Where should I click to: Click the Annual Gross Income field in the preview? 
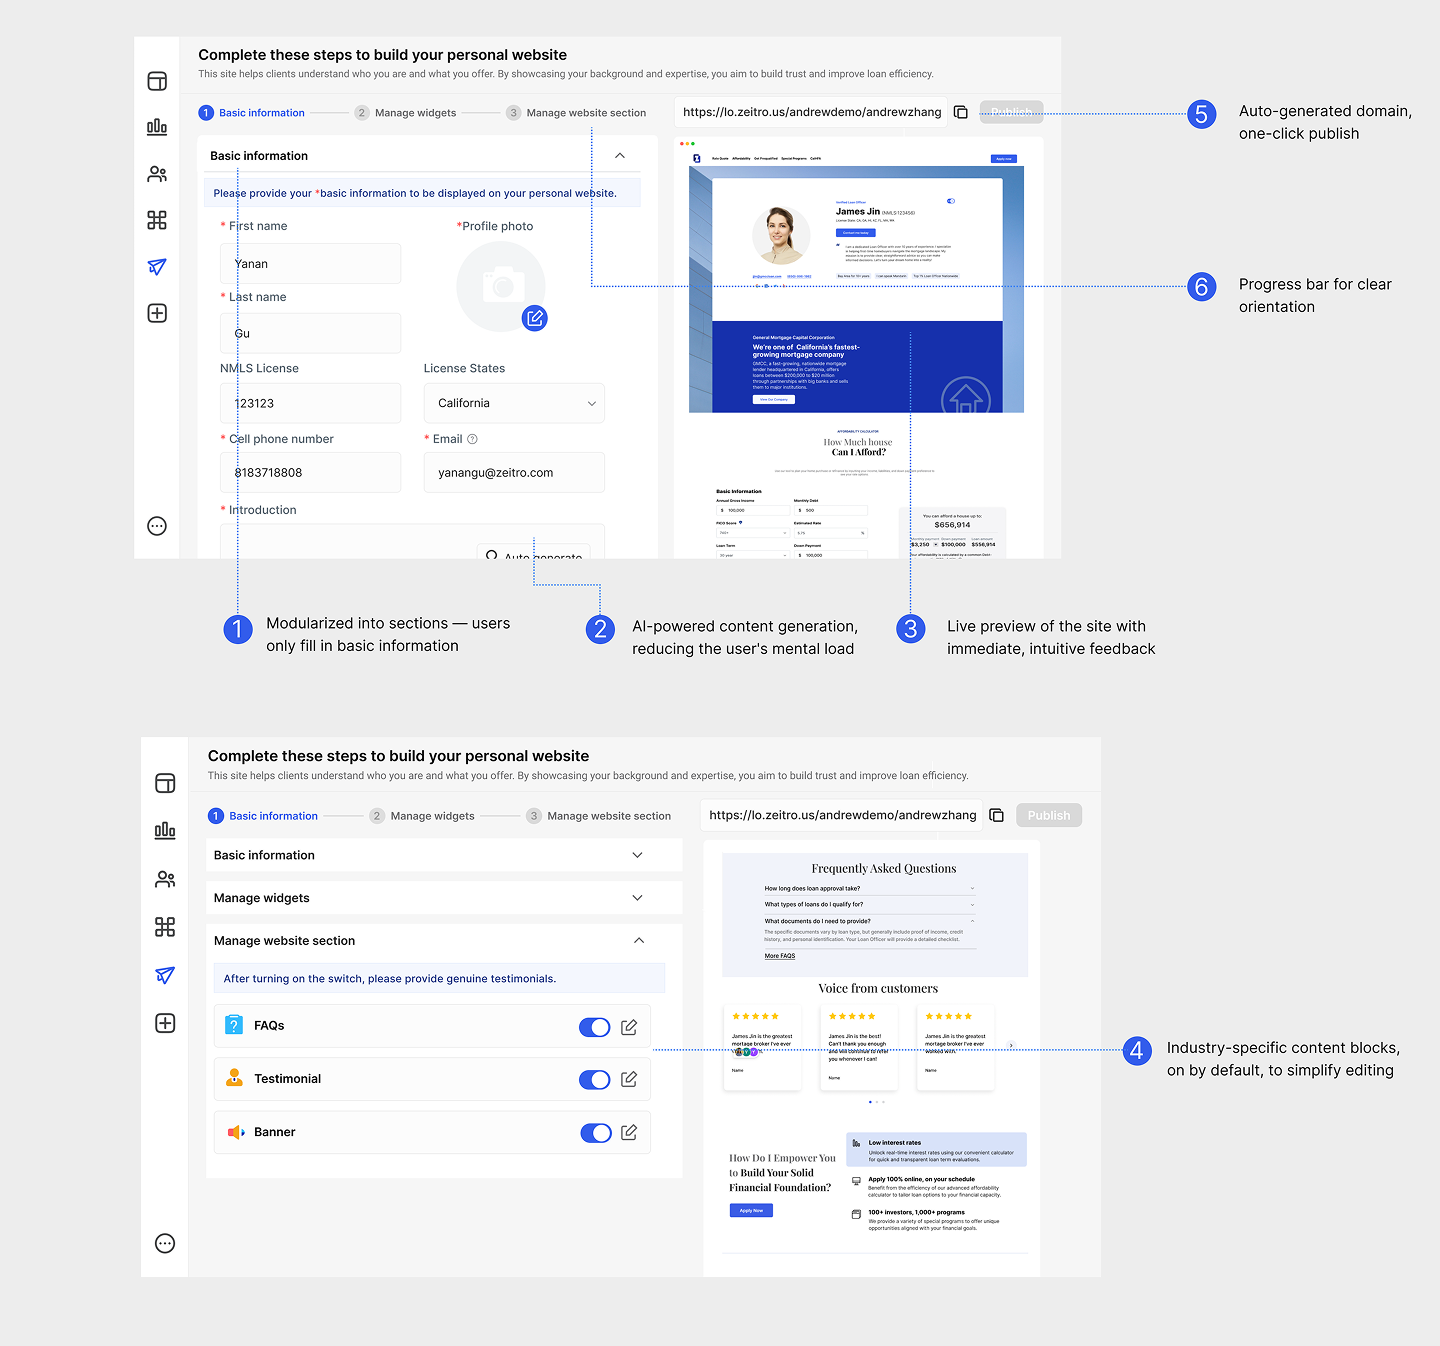[x=751, y=510]
